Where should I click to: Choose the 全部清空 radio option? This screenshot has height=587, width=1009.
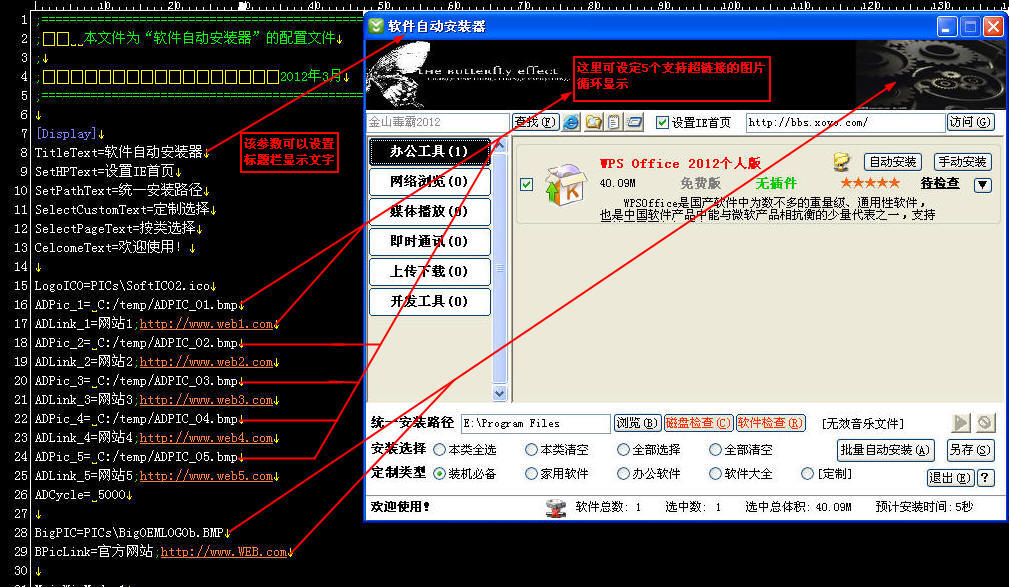pyautogui.click(x=716, y=449)
